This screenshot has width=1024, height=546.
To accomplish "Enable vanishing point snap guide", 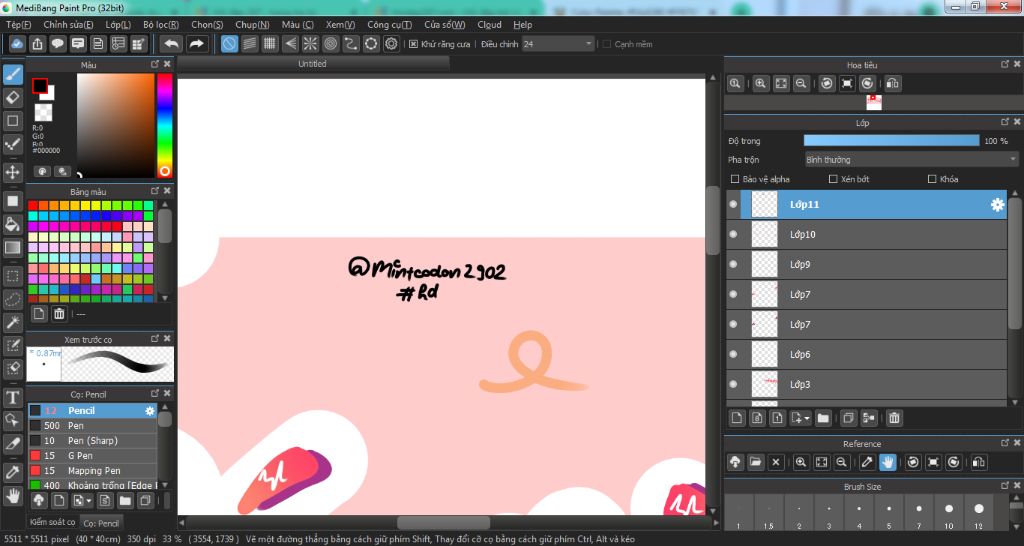I will [x=290, y=44].
